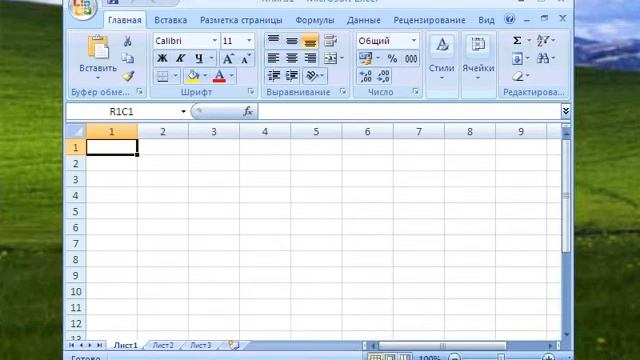Click the Copy icon
640x360 pixels.
point(128,58)
